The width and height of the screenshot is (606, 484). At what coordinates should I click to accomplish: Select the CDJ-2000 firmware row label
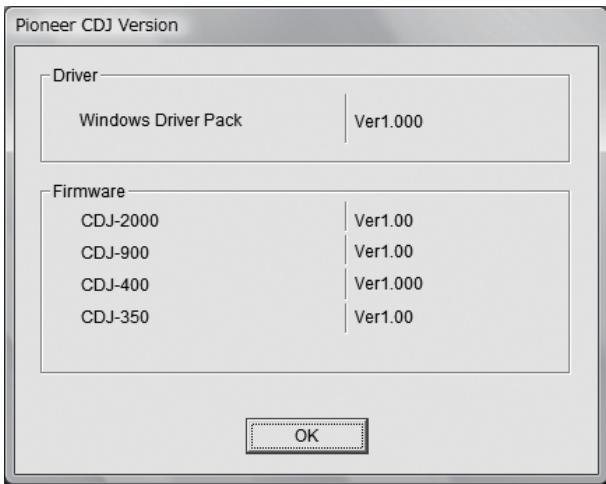point(120,221)
